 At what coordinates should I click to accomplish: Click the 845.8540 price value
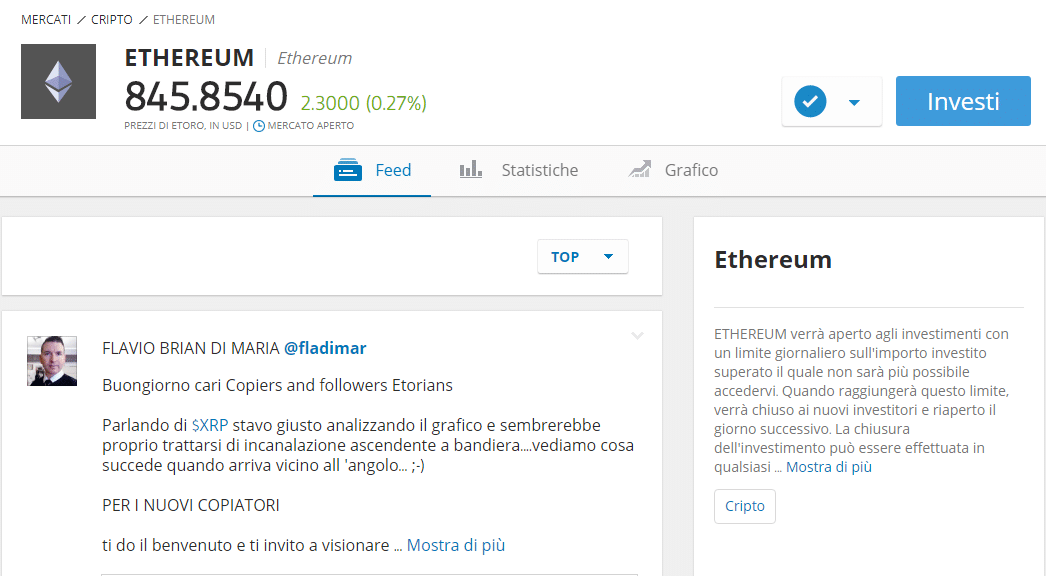pyautogui.click(x=206, y=96)
